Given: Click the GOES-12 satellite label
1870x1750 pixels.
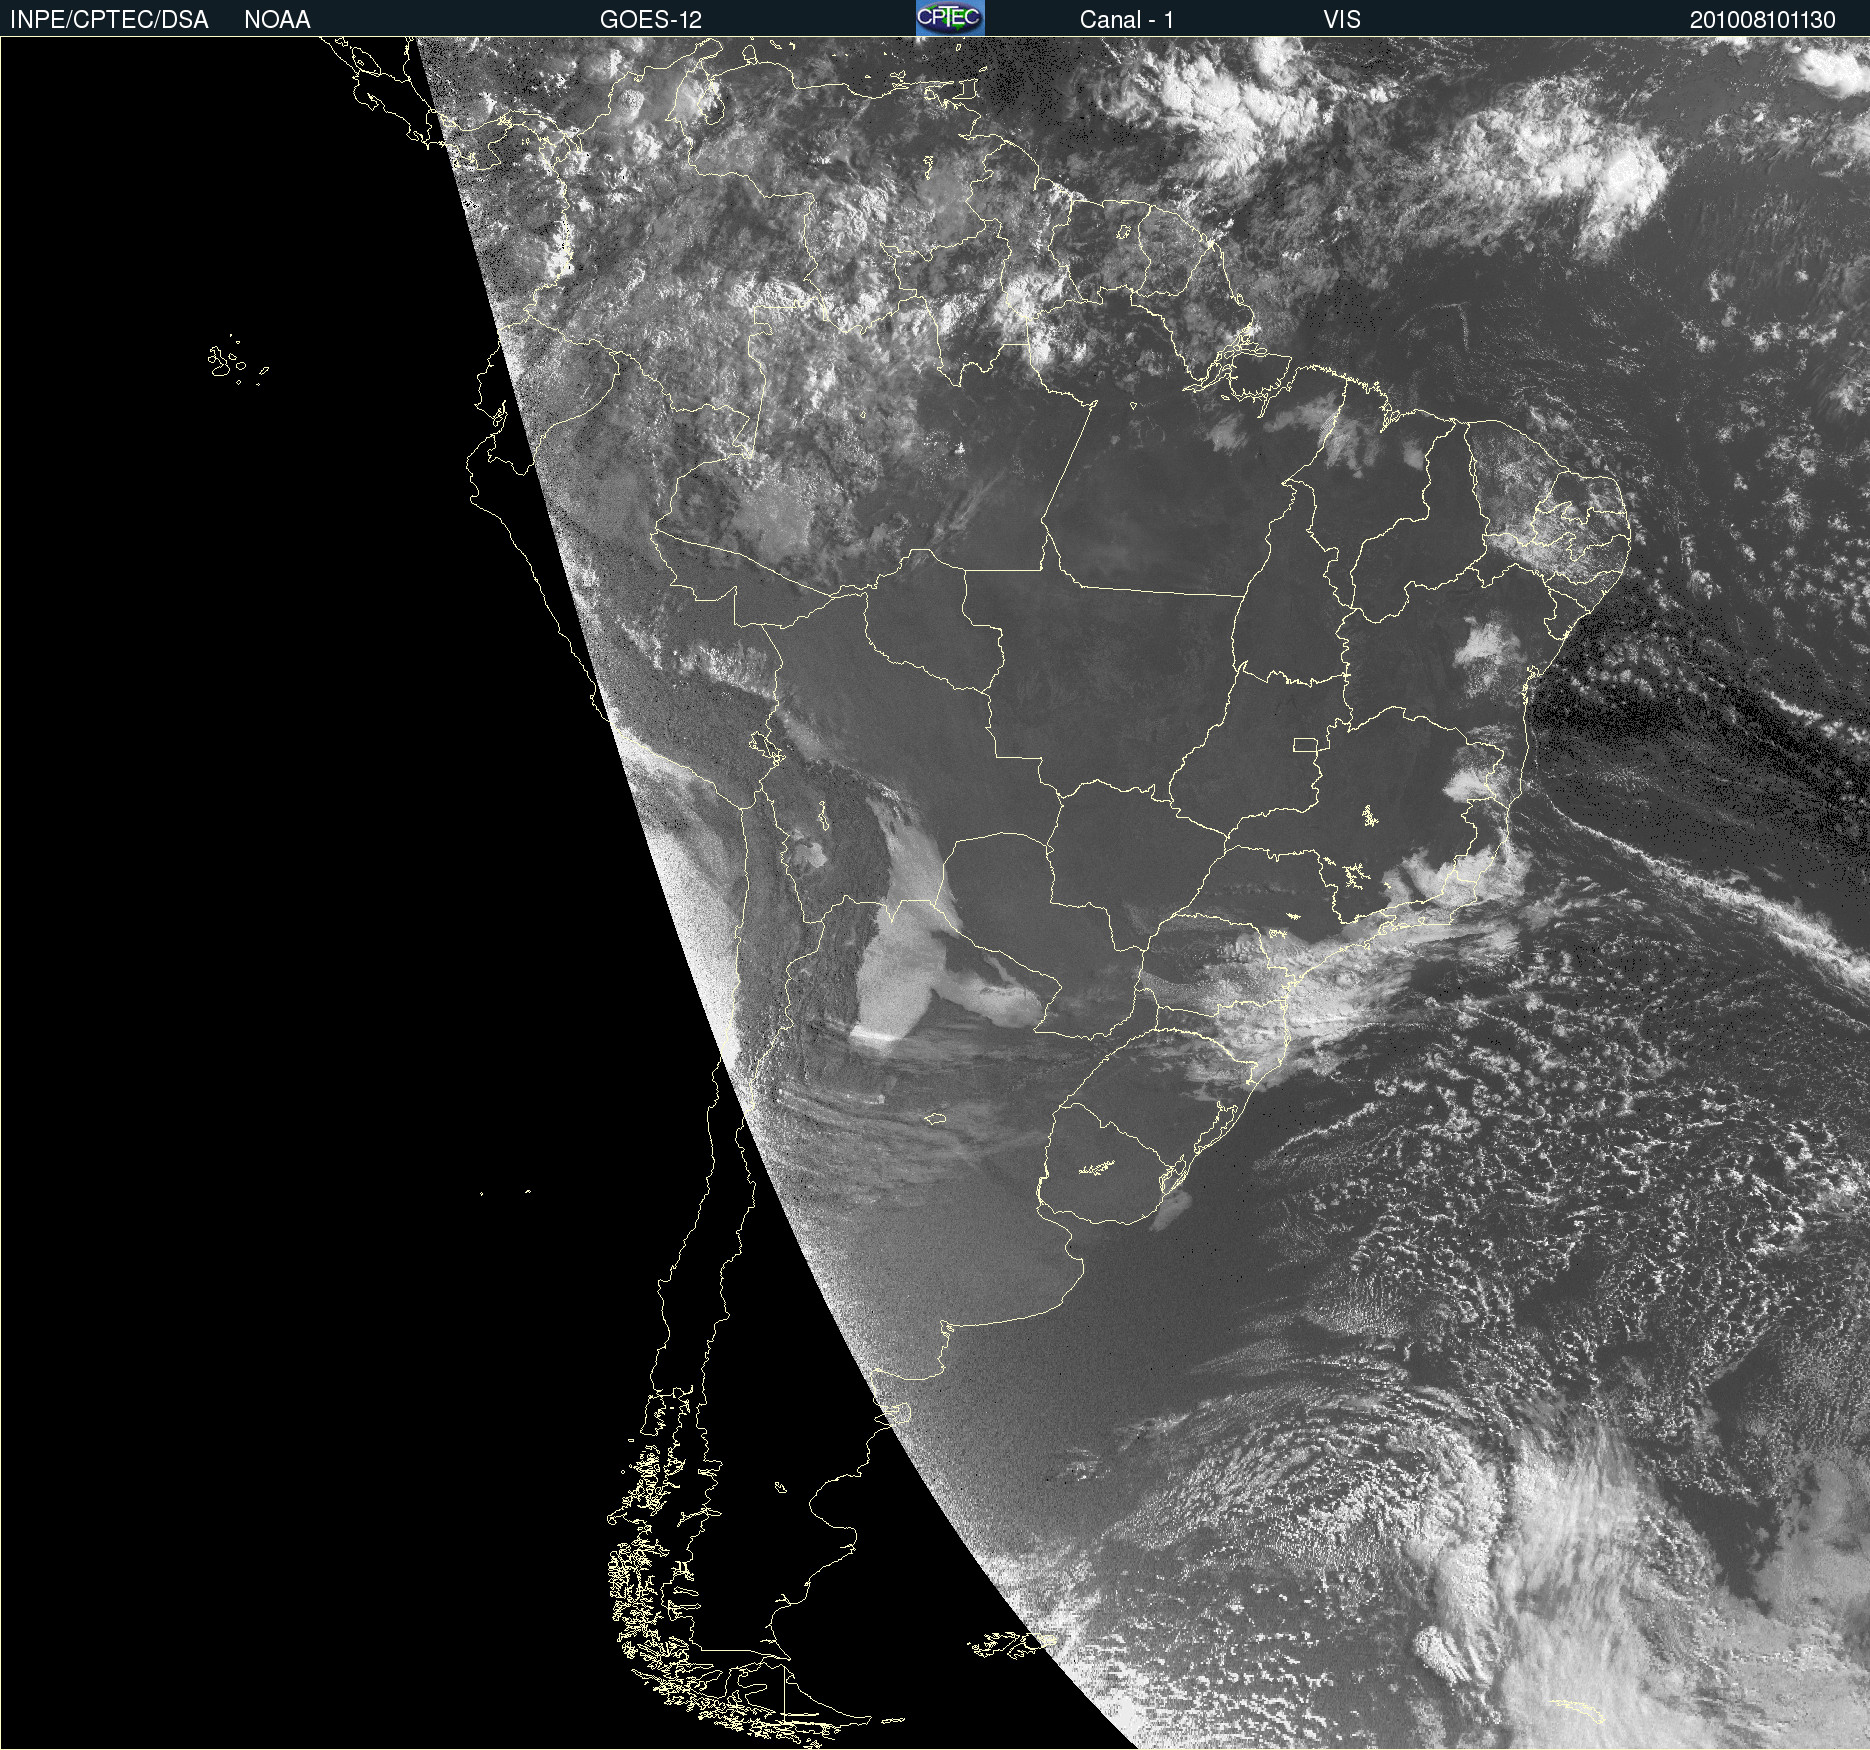Looking at the screenshot, I should (x=651, y=20).
